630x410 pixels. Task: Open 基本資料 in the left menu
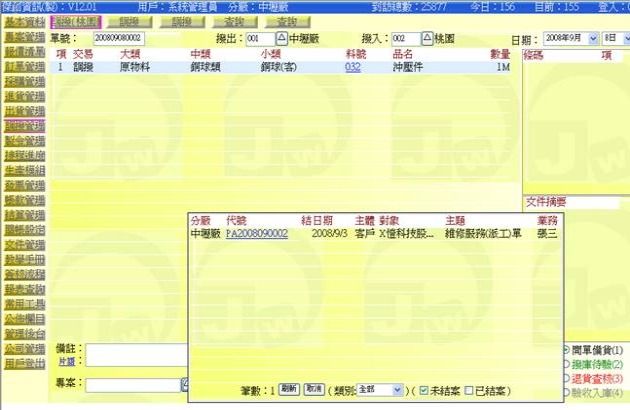click(23, 22)
